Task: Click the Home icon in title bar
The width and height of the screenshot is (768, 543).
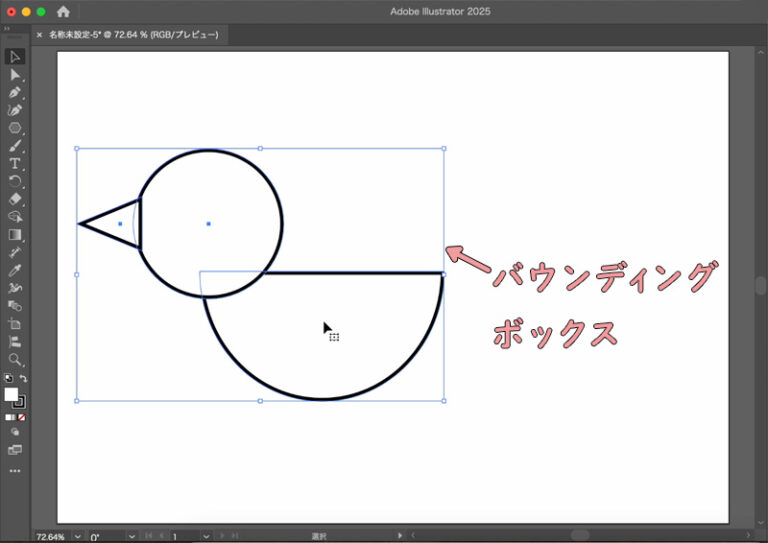Action: coord(64,11)
